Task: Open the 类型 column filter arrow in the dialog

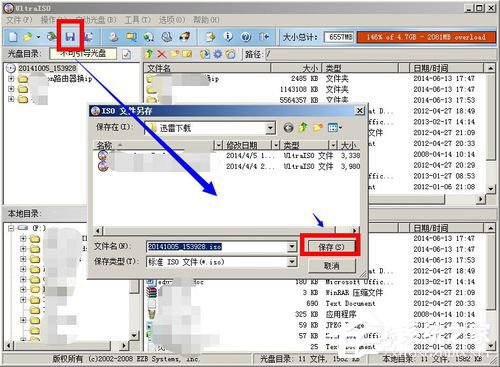Action: pos(333,145)
